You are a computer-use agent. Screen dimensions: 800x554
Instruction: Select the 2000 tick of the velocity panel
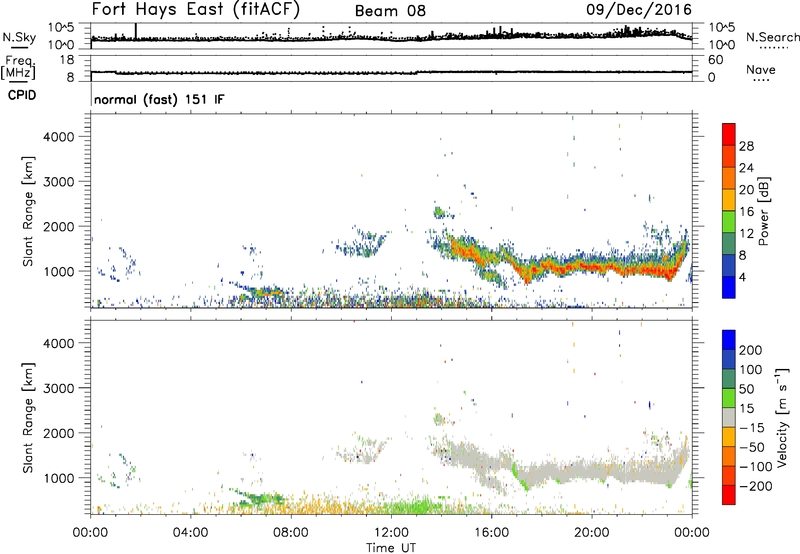59,433
